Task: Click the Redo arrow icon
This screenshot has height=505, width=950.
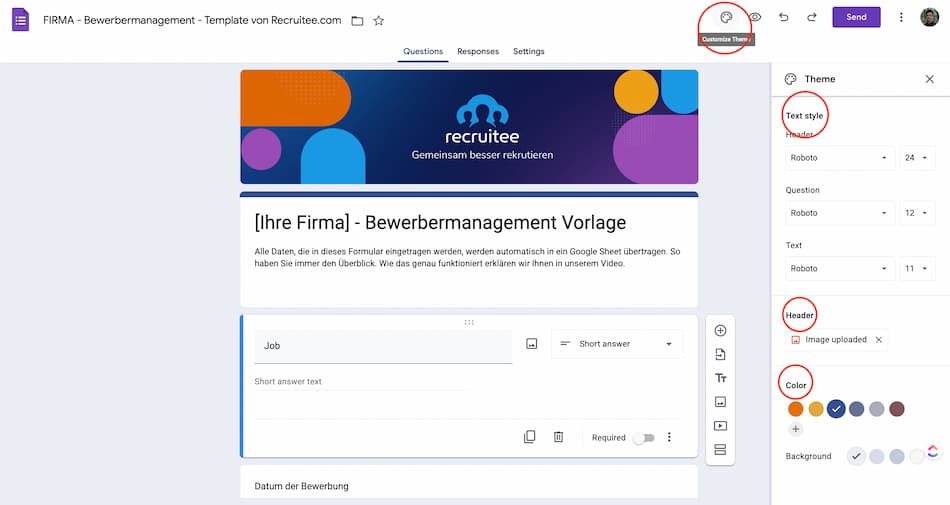Action: [x=812, y=17]
